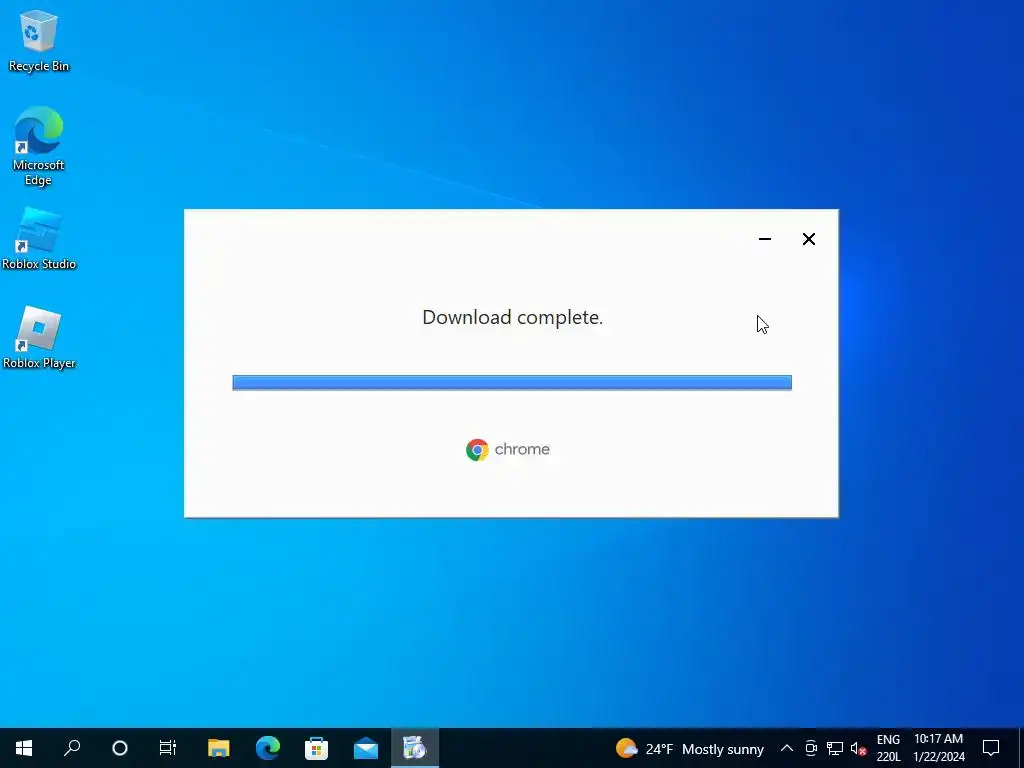
Task: Open the weather widget showing 24°F
Action: (x=690, y=748)
